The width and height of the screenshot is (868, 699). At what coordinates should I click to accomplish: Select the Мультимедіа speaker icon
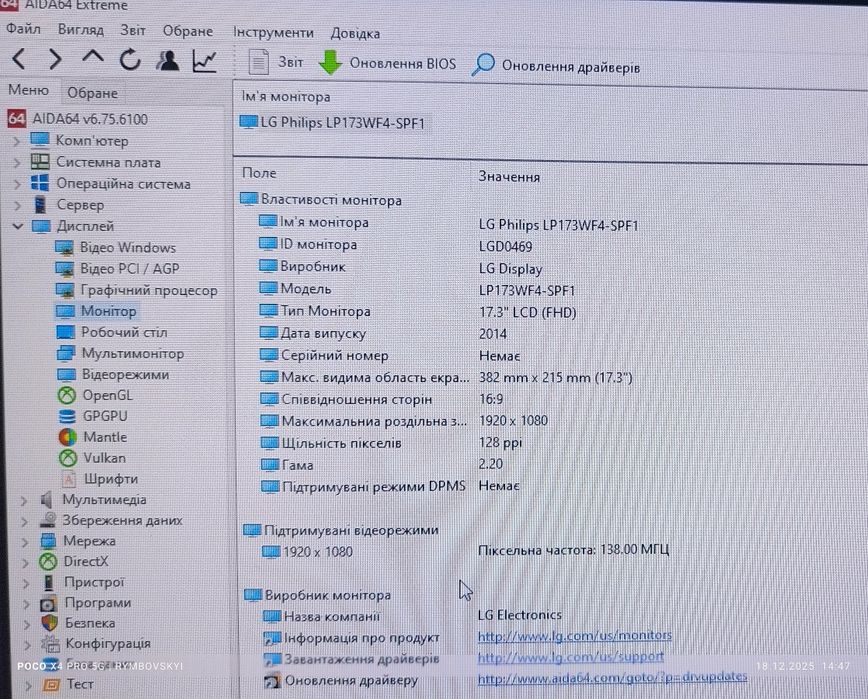(46, 500)
